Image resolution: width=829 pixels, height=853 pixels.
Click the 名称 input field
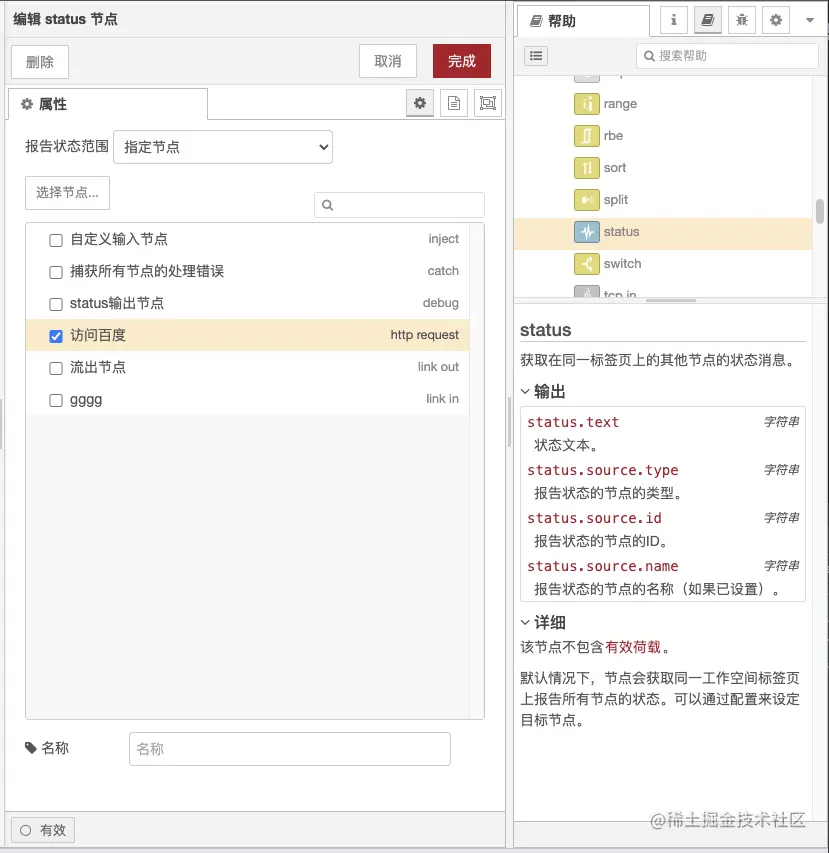click(289, 749)
